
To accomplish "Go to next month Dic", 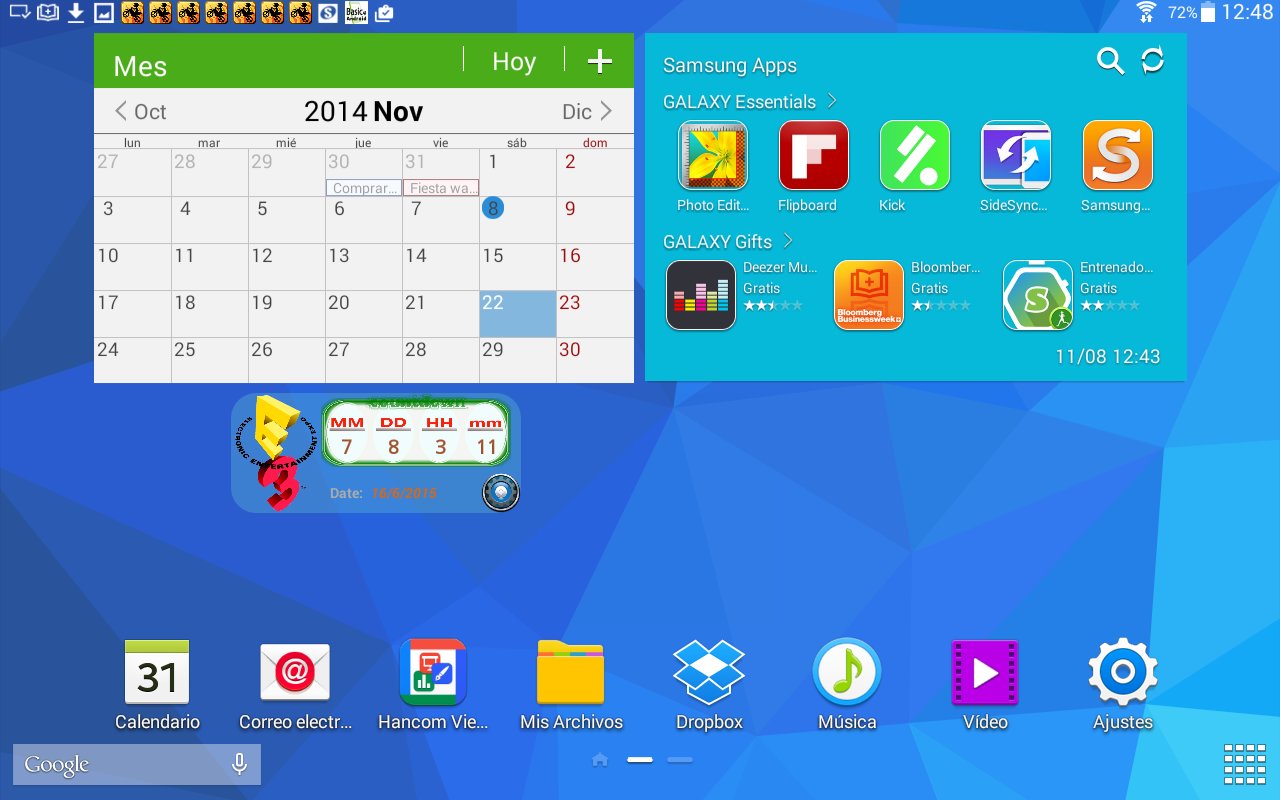I will tap(587, 111).
